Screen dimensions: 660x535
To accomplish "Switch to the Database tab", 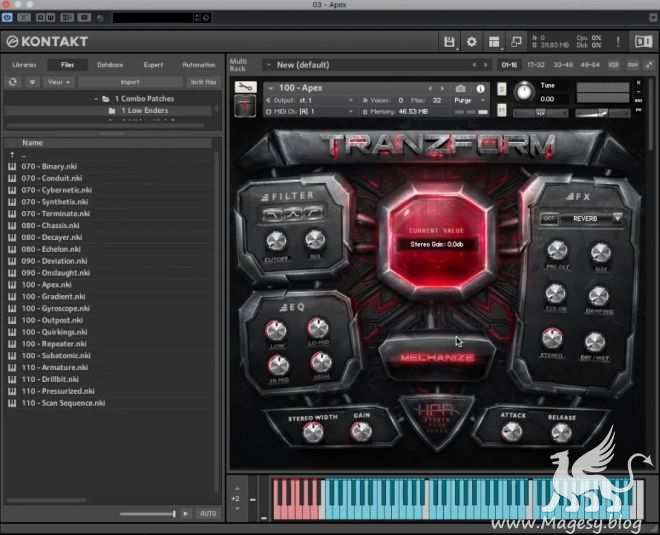I will 110,65.
